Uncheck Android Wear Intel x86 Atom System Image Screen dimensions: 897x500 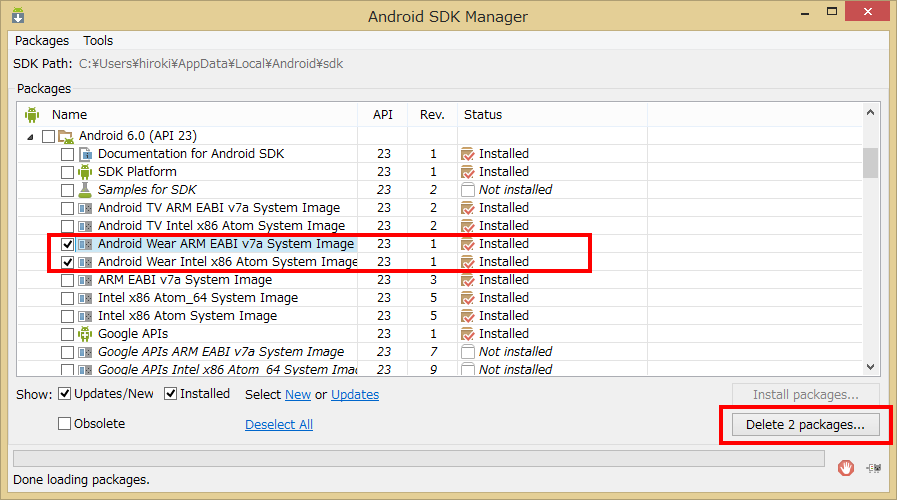pyautogui.click(x=68, y=263)
